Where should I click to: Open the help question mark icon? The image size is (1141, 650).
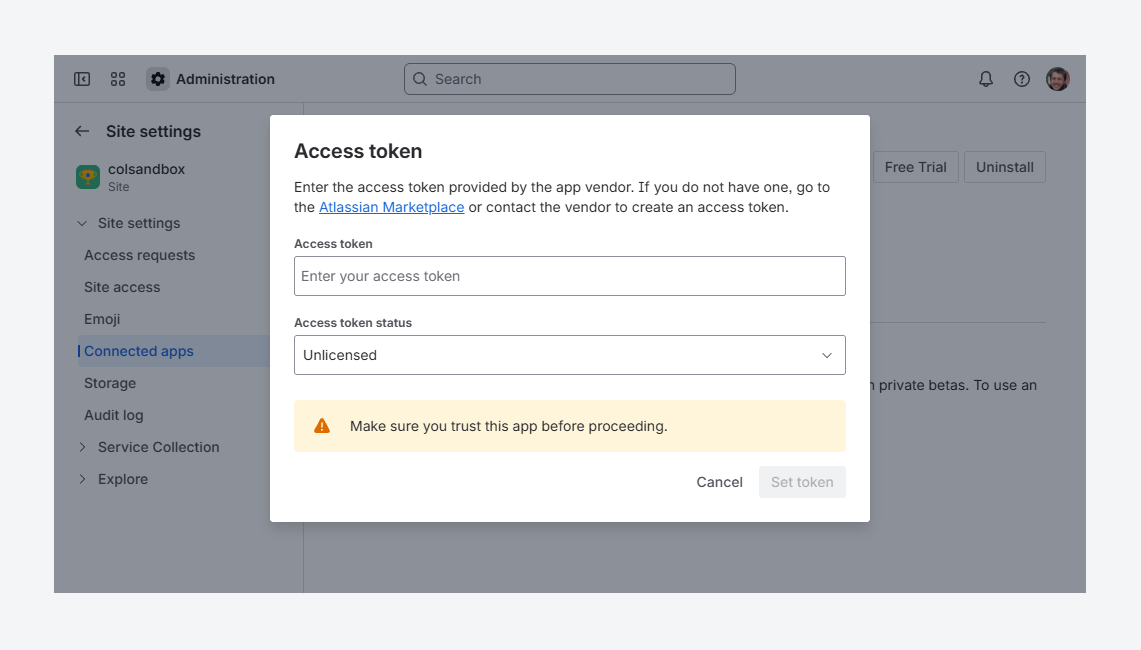[x=1022, y=79]
